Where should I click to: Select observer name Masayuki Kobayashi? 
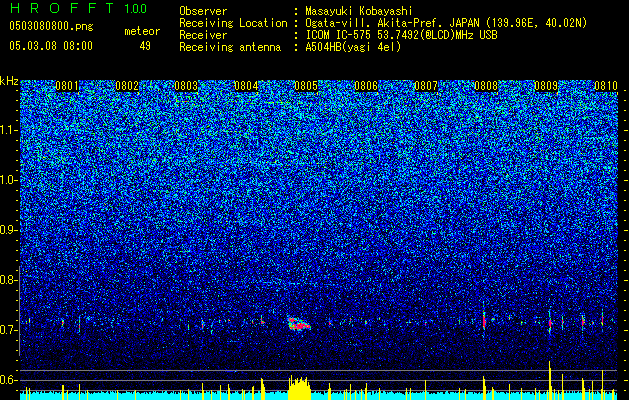coord(359,11)
